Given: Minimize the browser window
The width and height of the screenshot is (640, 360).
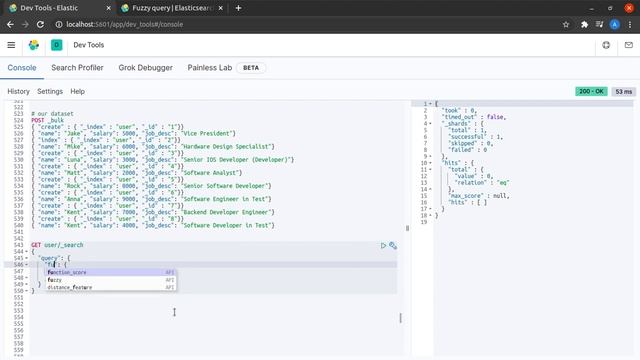Looking at the screenshot, I should (591, 8).
